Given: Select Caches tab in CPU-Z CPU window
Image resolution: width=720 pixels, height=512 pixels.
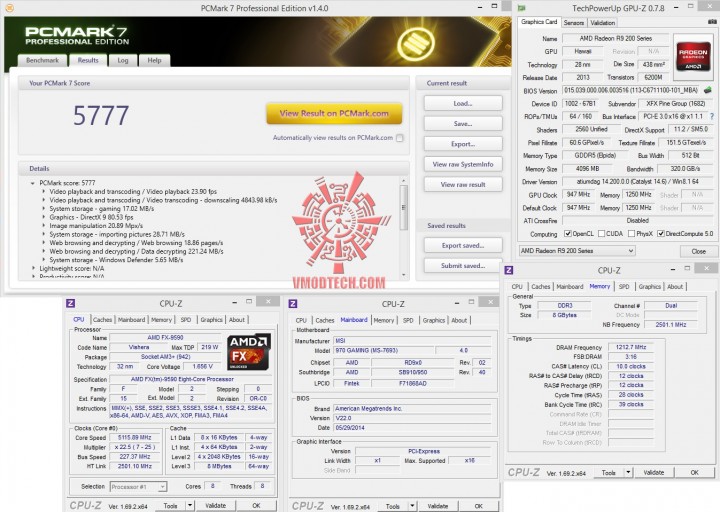Looking at the screenshot, I should pyautogui.click(x=102, y=320).
